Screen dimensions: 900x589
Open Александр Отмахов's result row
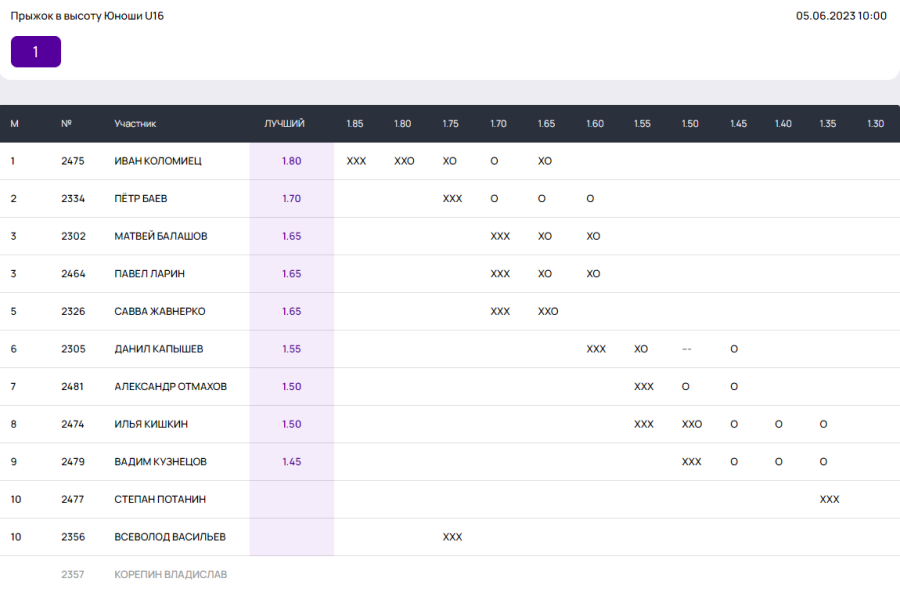click(x=171, y=386)
